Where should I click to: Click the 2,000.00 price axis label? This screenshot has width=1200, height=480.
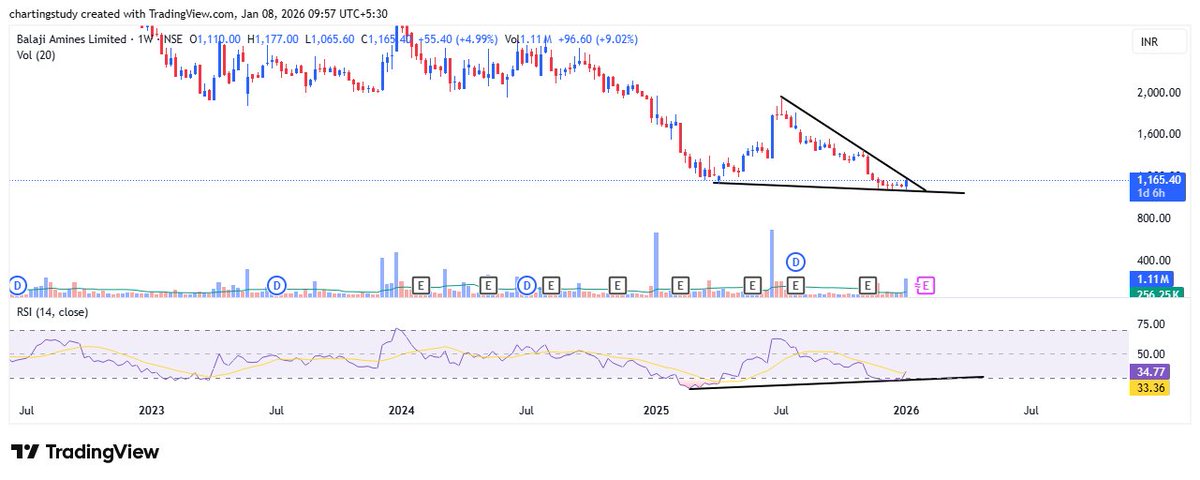[x=1158, y=93]
